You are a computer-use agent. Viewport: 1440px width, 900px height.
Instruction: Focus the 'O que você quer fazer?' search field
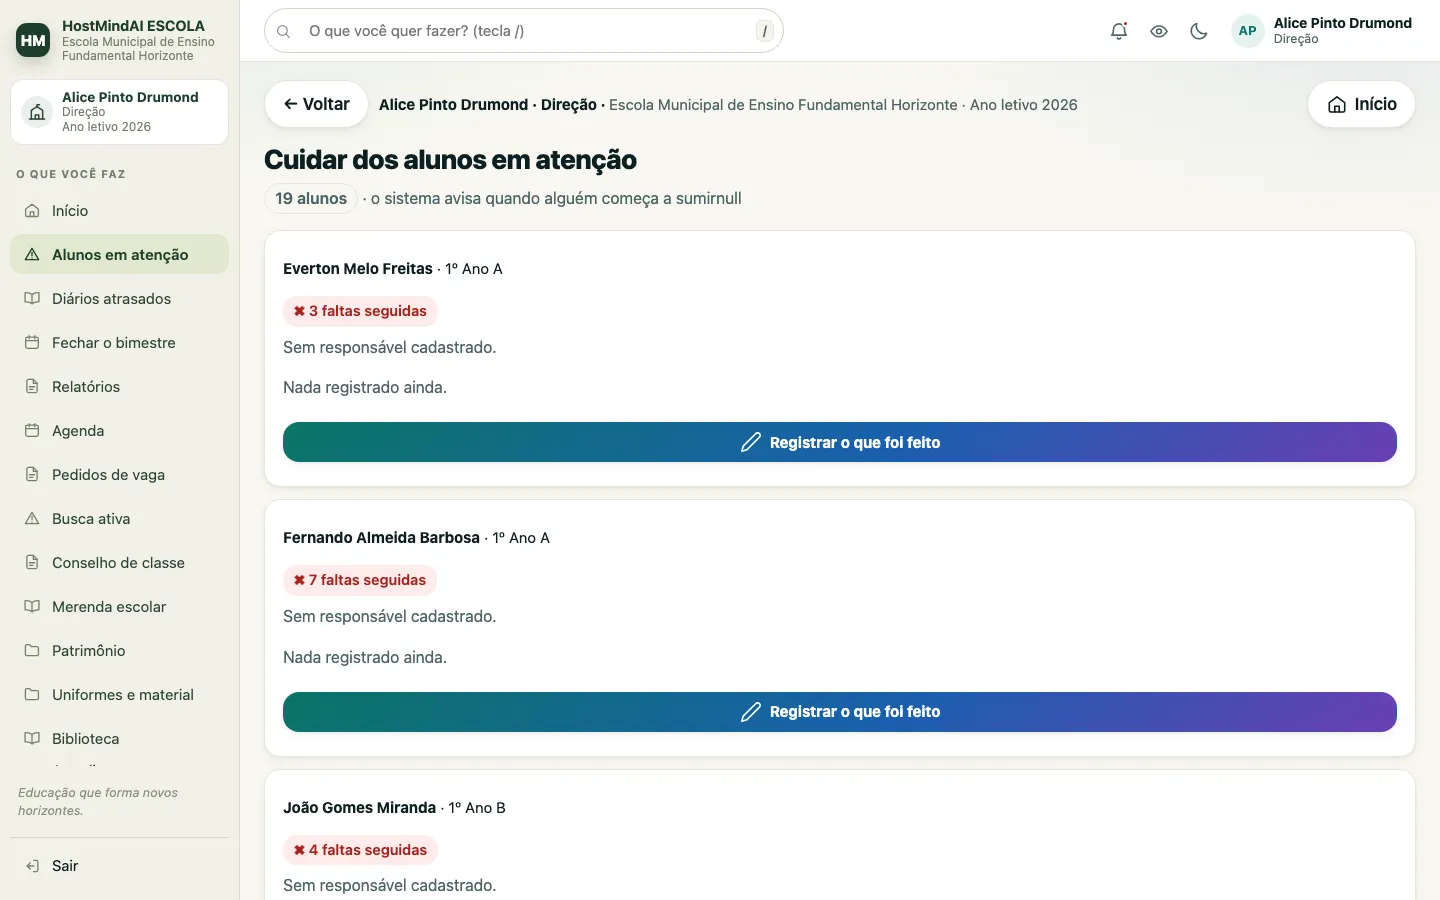tap(524, 31)
